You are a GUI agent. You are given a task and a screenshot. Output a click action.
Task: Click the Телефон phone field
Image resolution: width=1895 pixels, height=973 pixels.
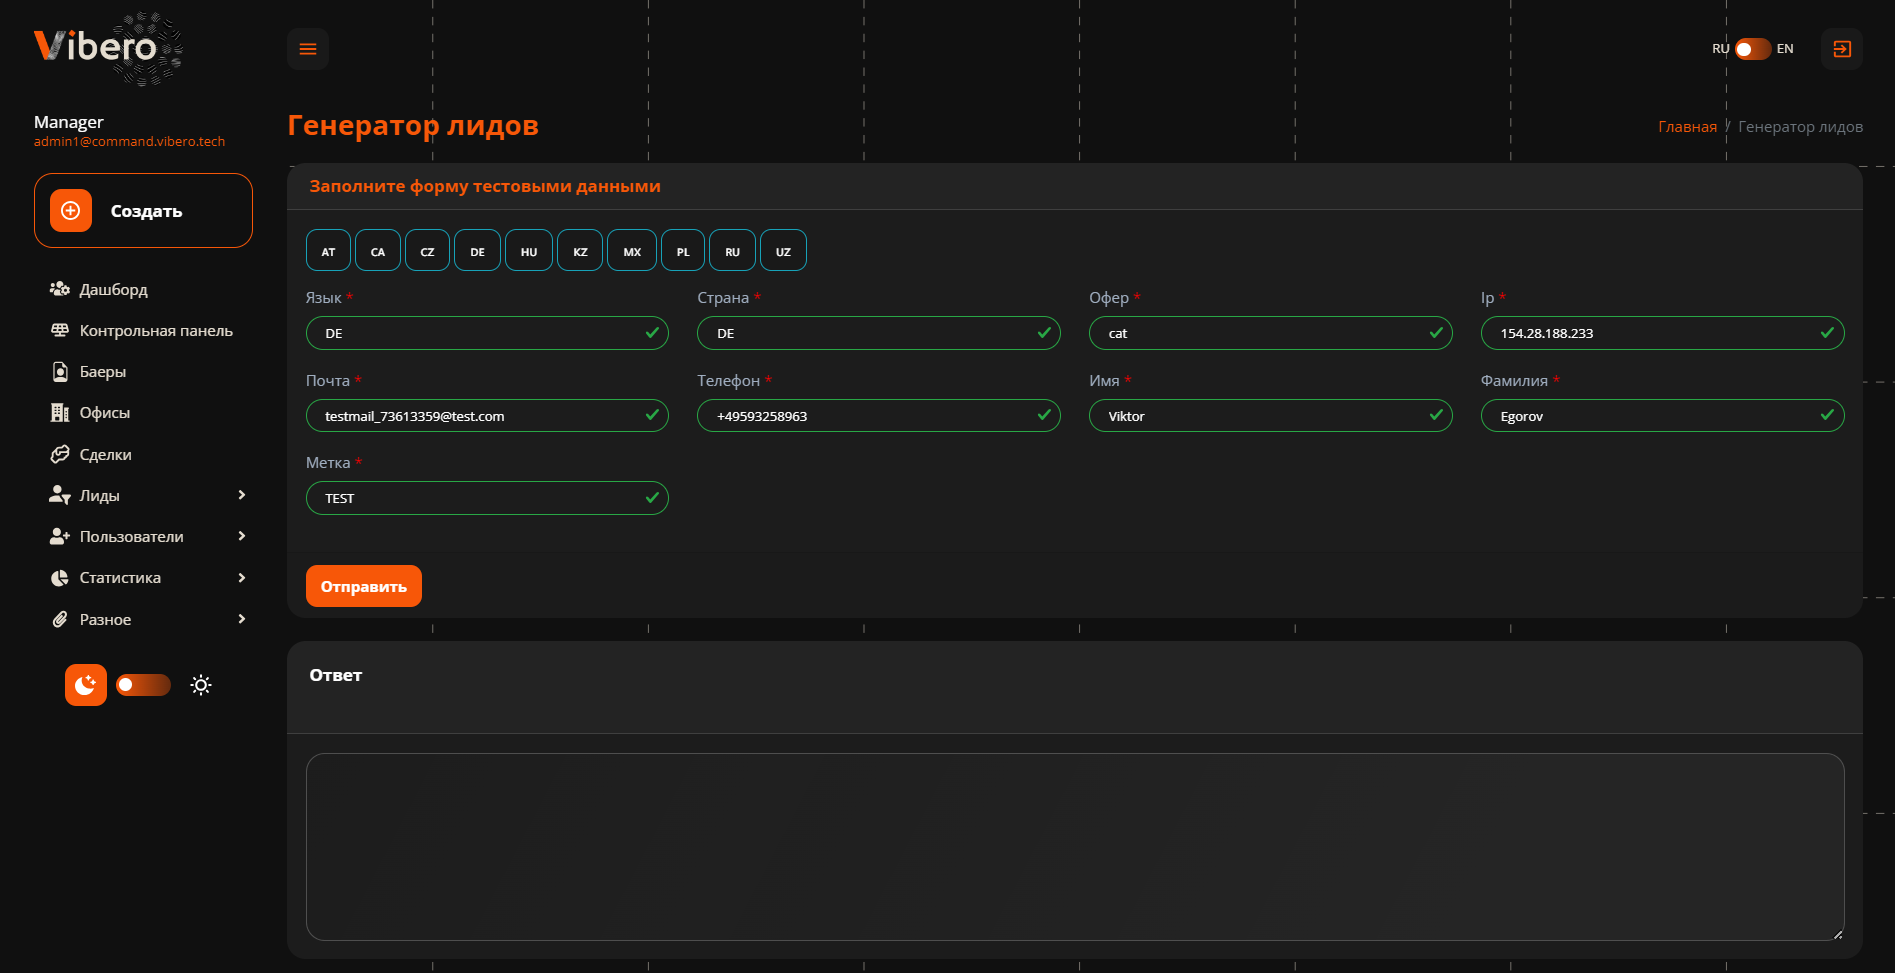point(878,416)
